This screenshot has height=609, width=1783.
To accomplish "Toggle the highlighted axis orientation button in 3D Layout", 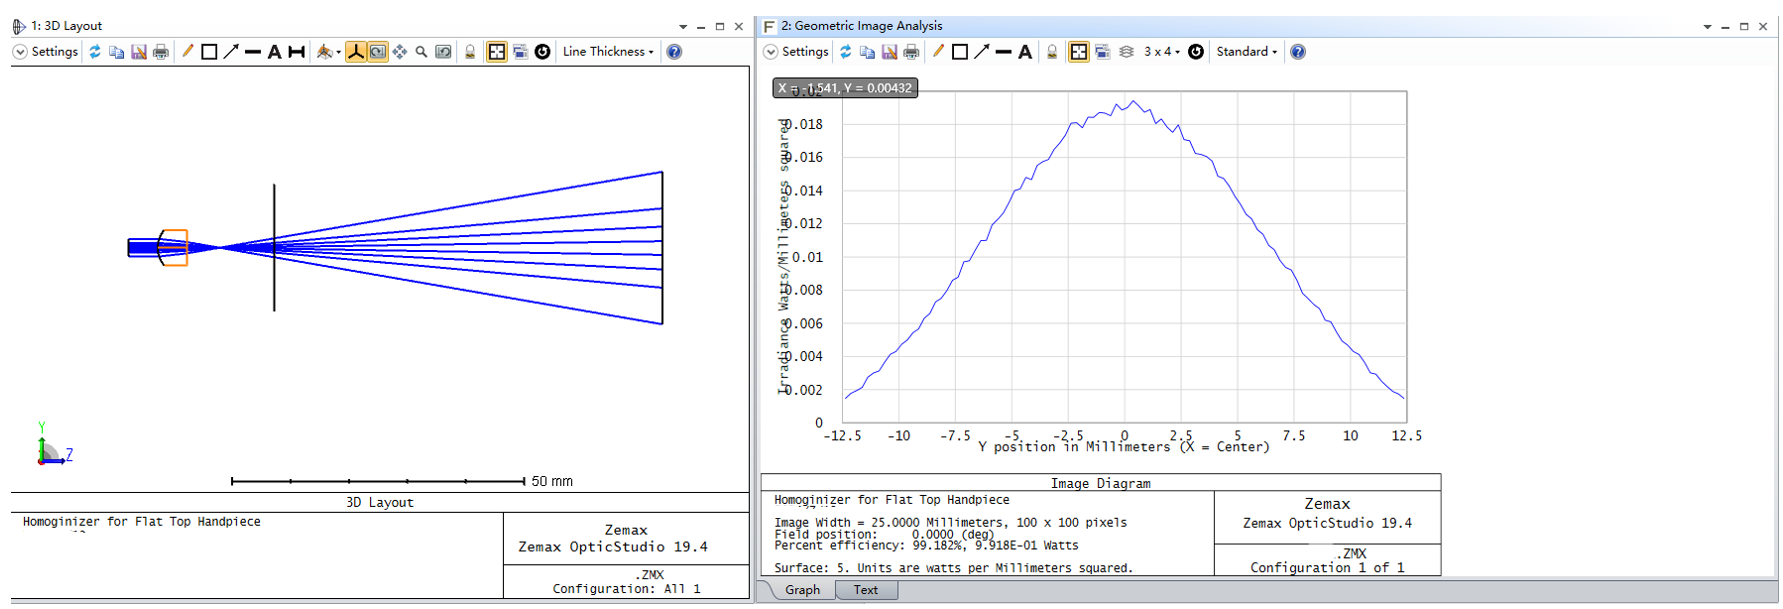I will click(x=355, y=52).
